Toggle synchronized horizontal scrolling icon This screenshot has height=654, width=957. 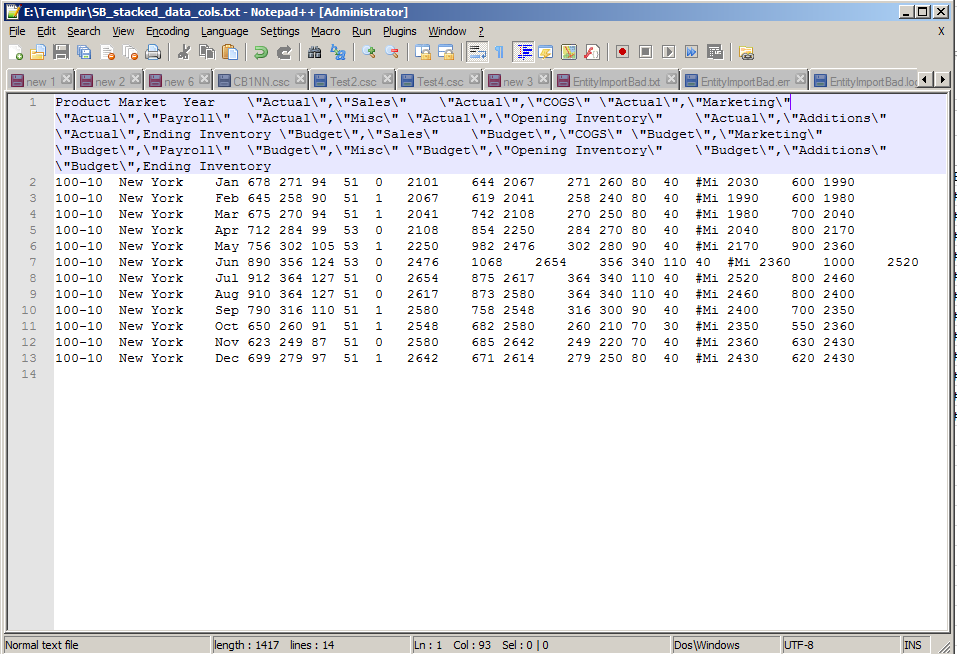coord(446,53)
